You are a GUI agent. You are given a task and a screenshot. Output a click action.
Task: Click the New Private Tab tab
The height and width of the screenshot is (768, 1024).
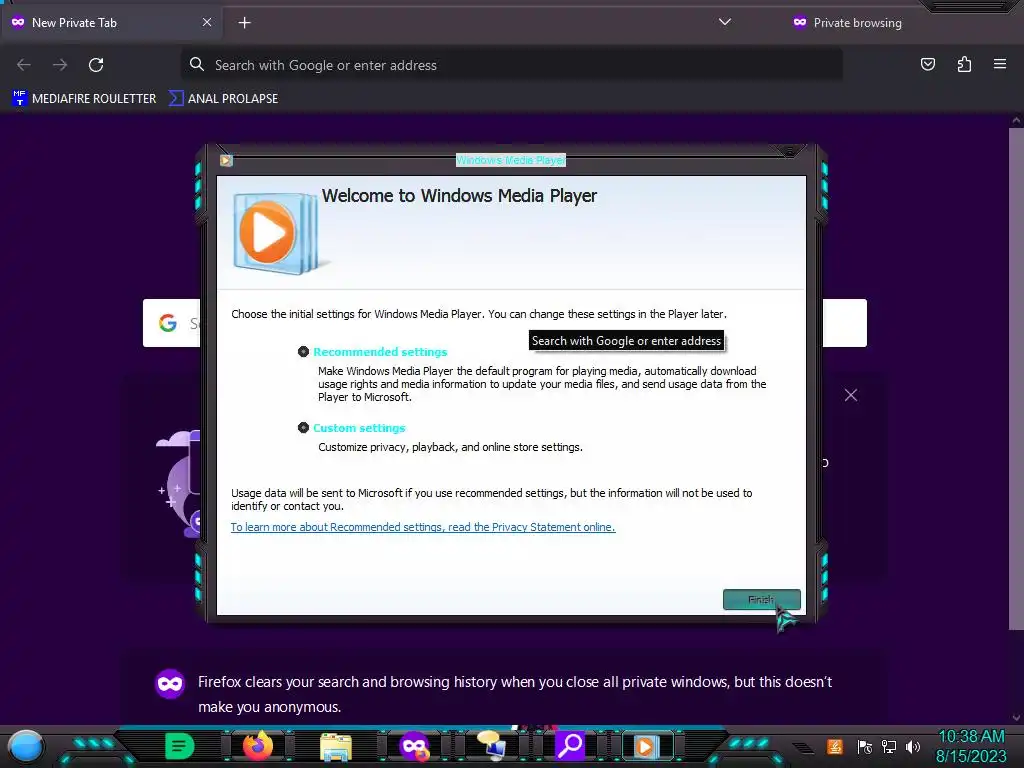point(111,23)
